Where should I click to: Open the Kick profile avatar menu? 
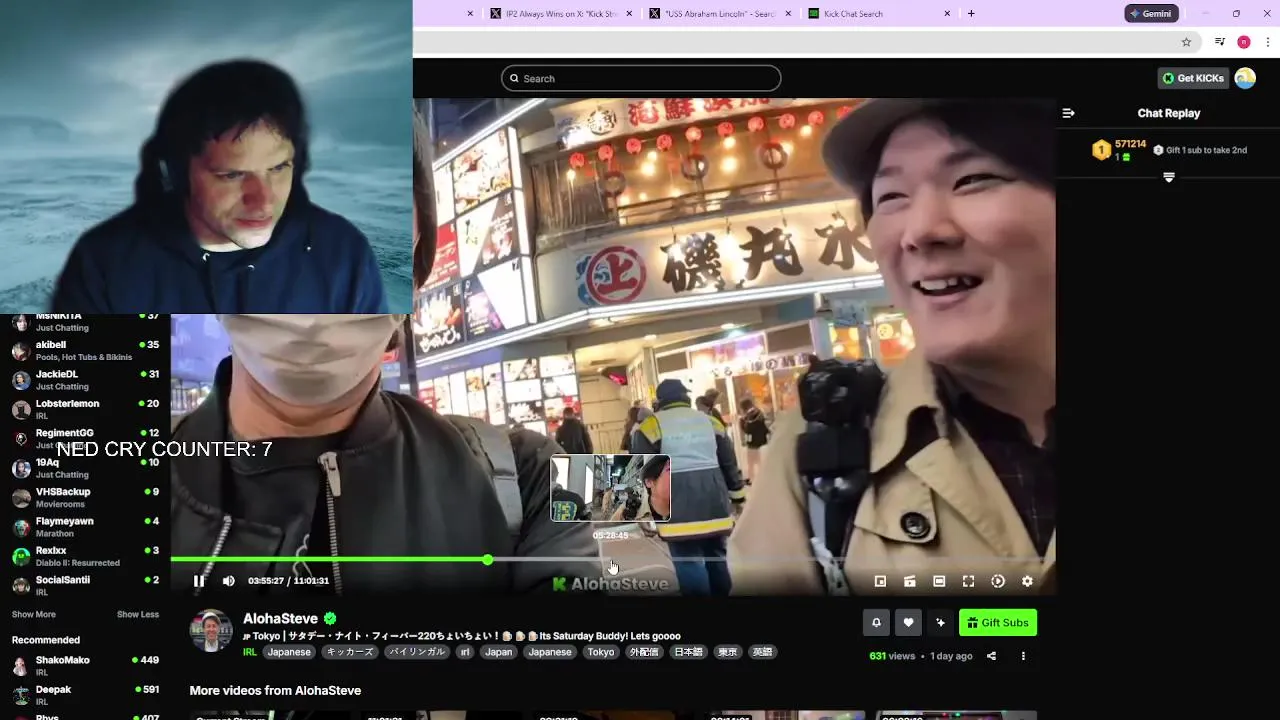coord(1245,78)
